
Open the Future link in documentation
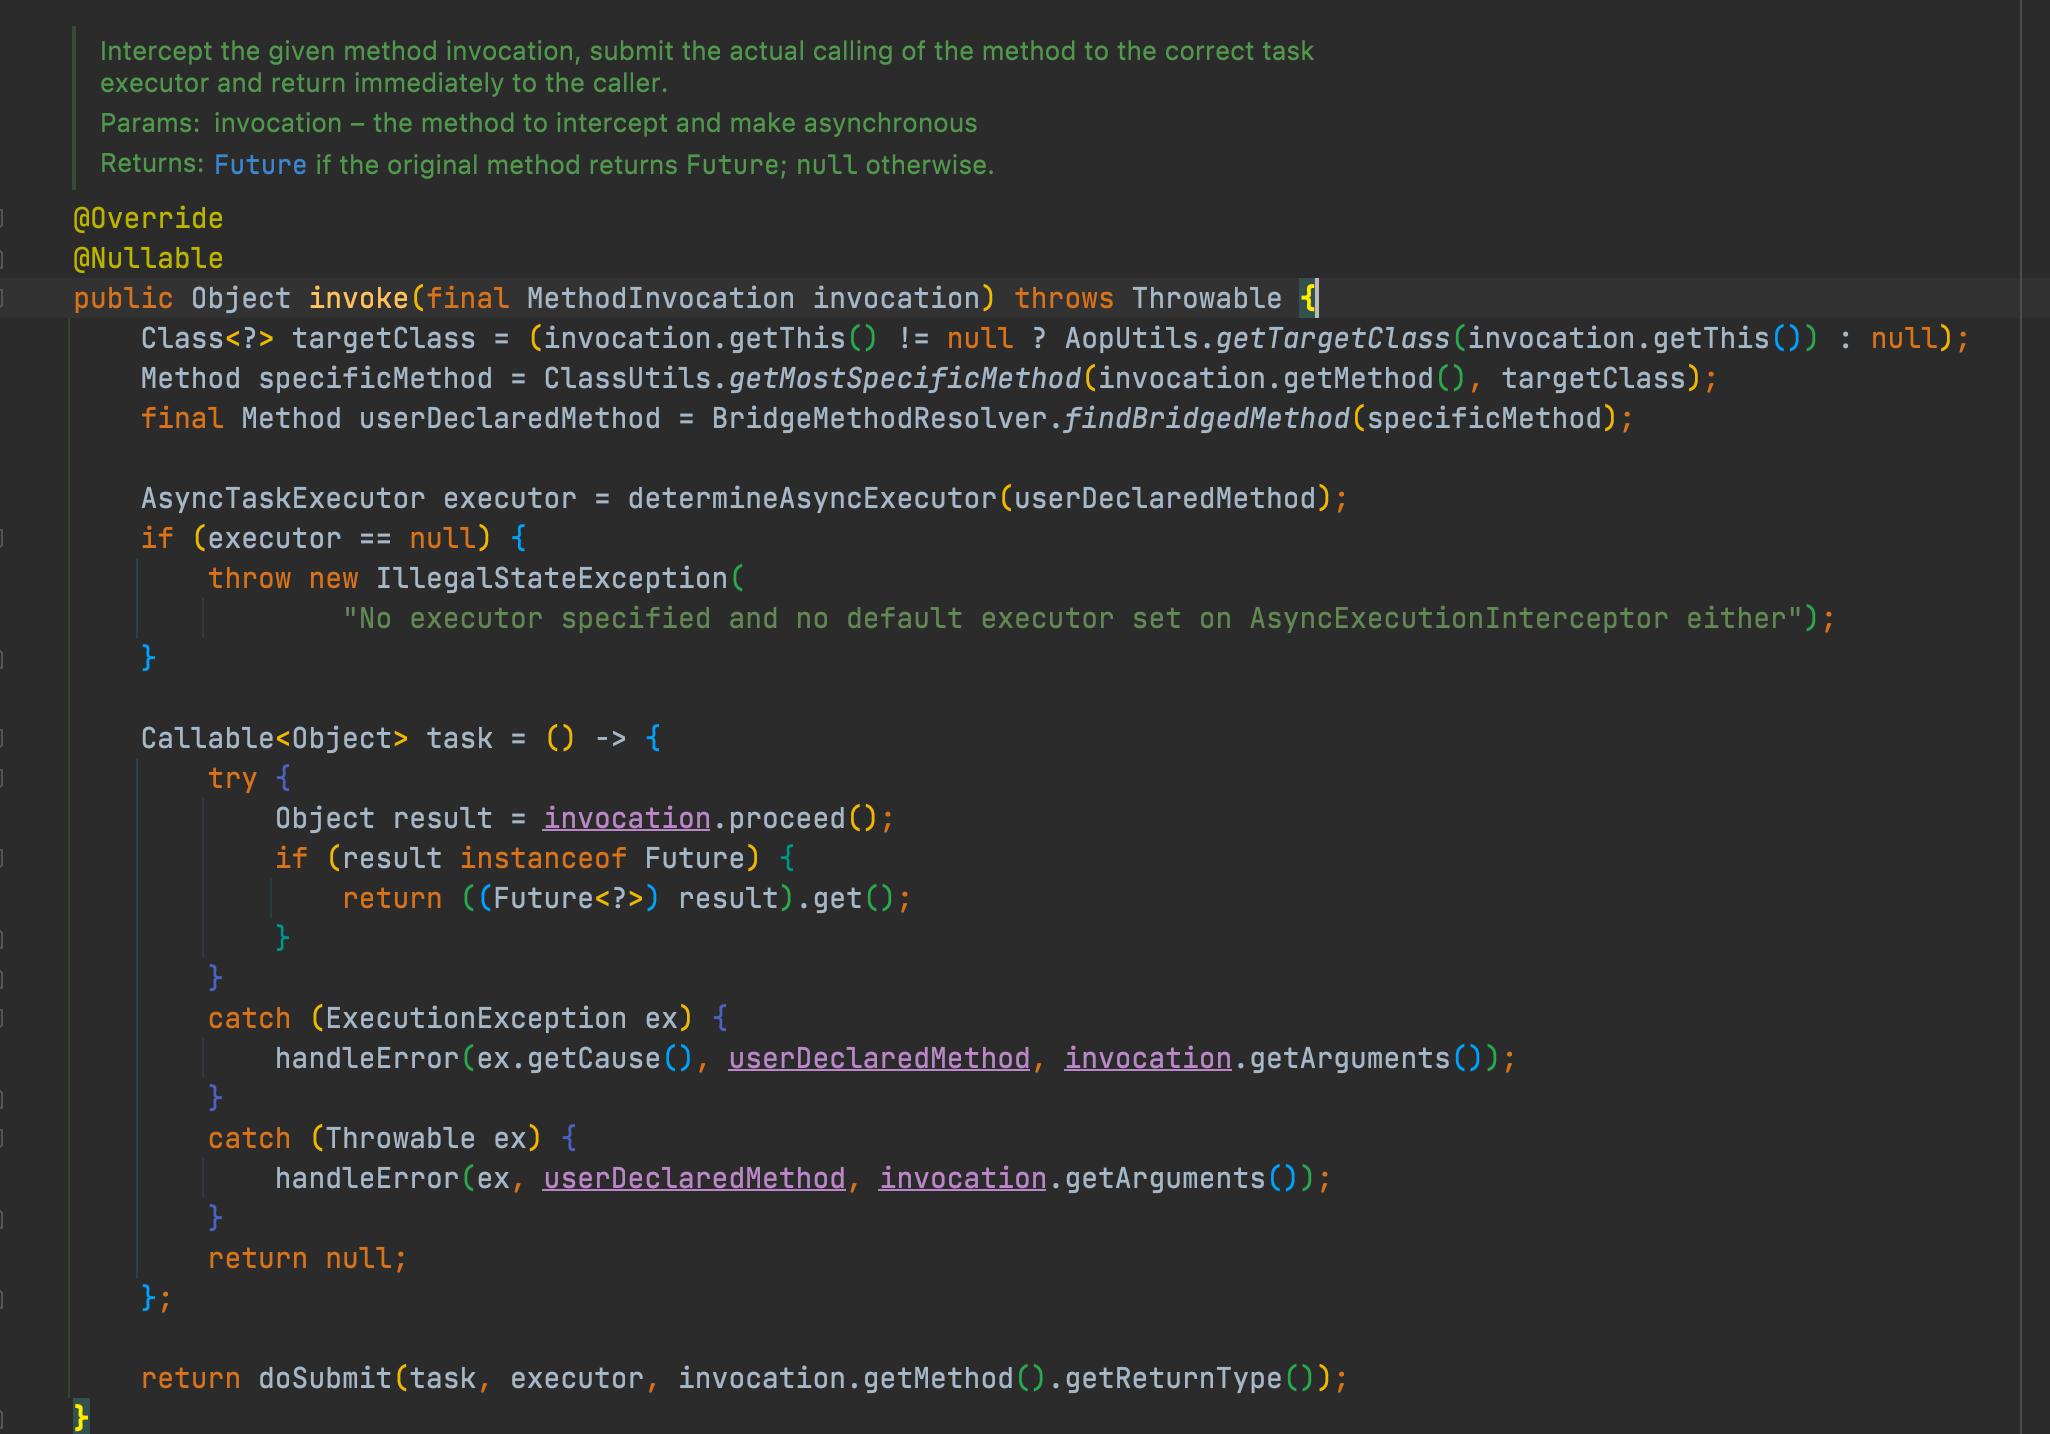click(x=260, y=165)
